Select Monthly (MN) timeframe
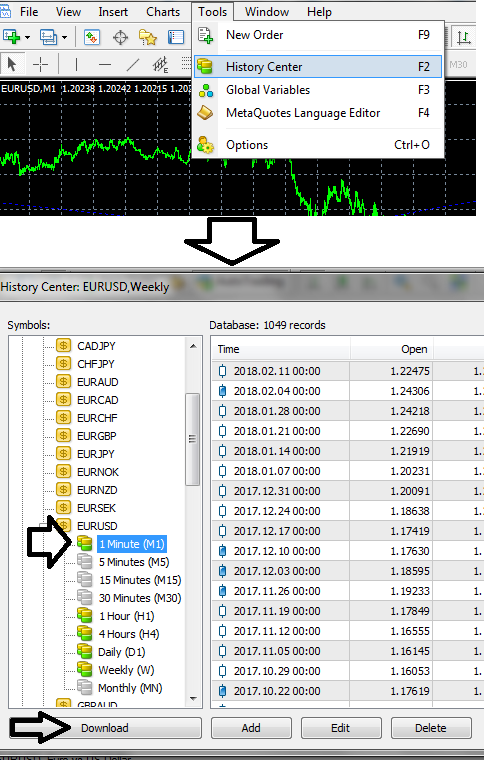 130,688
